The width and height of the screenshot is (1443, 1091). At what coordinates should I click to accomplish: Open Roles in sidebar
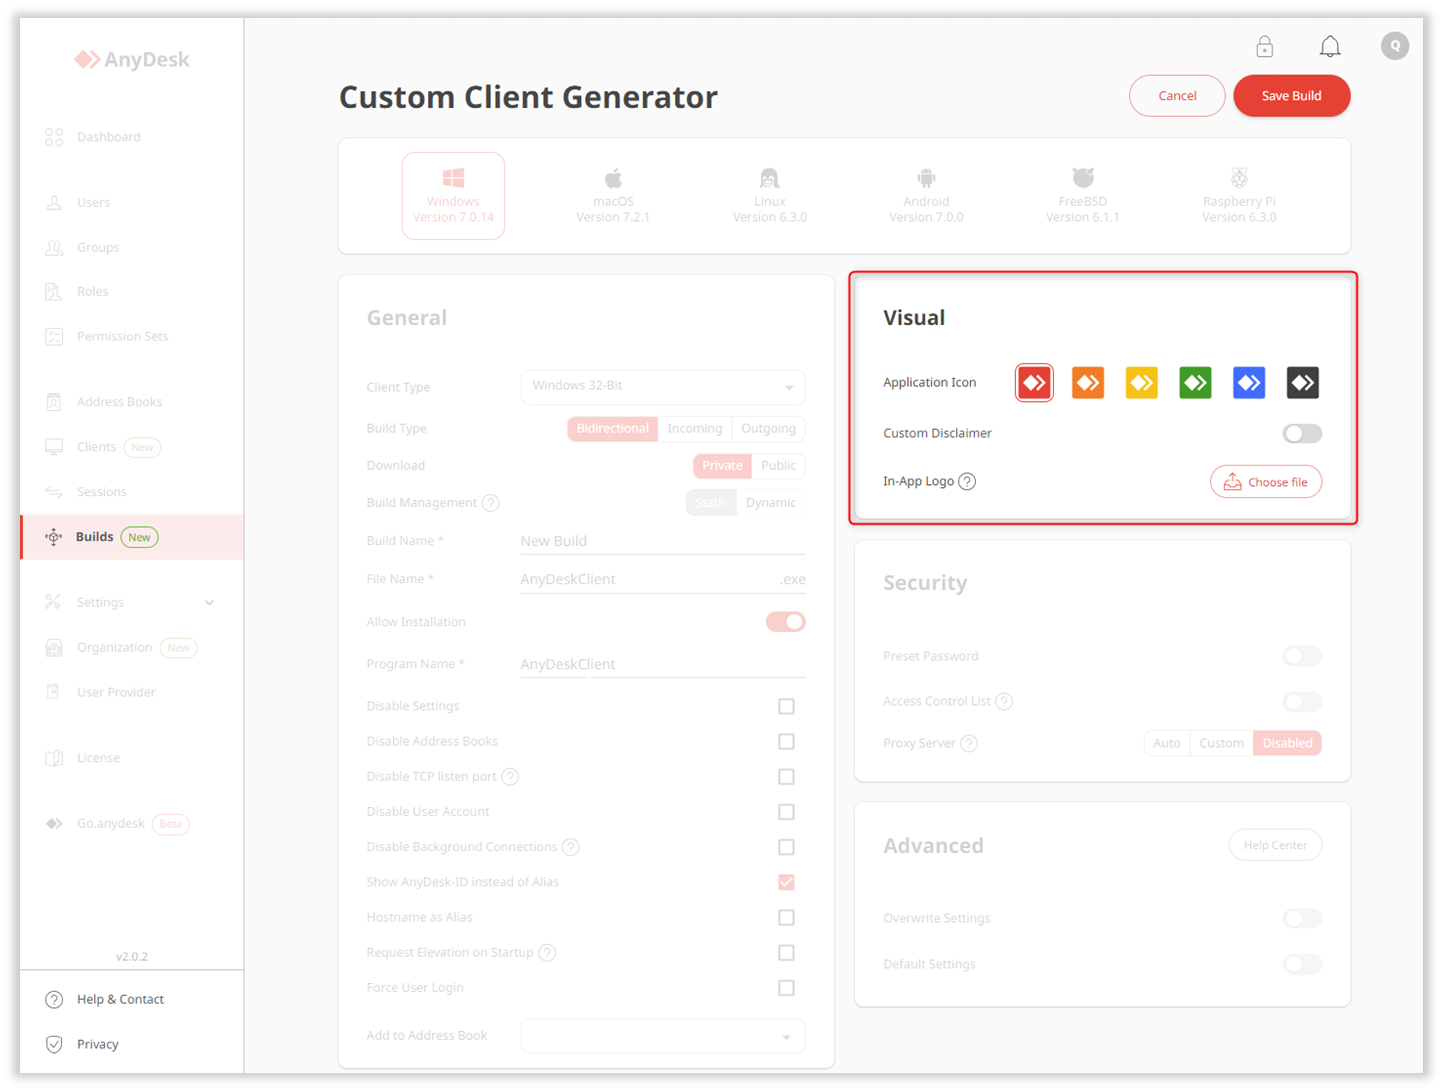pos(131,291)
